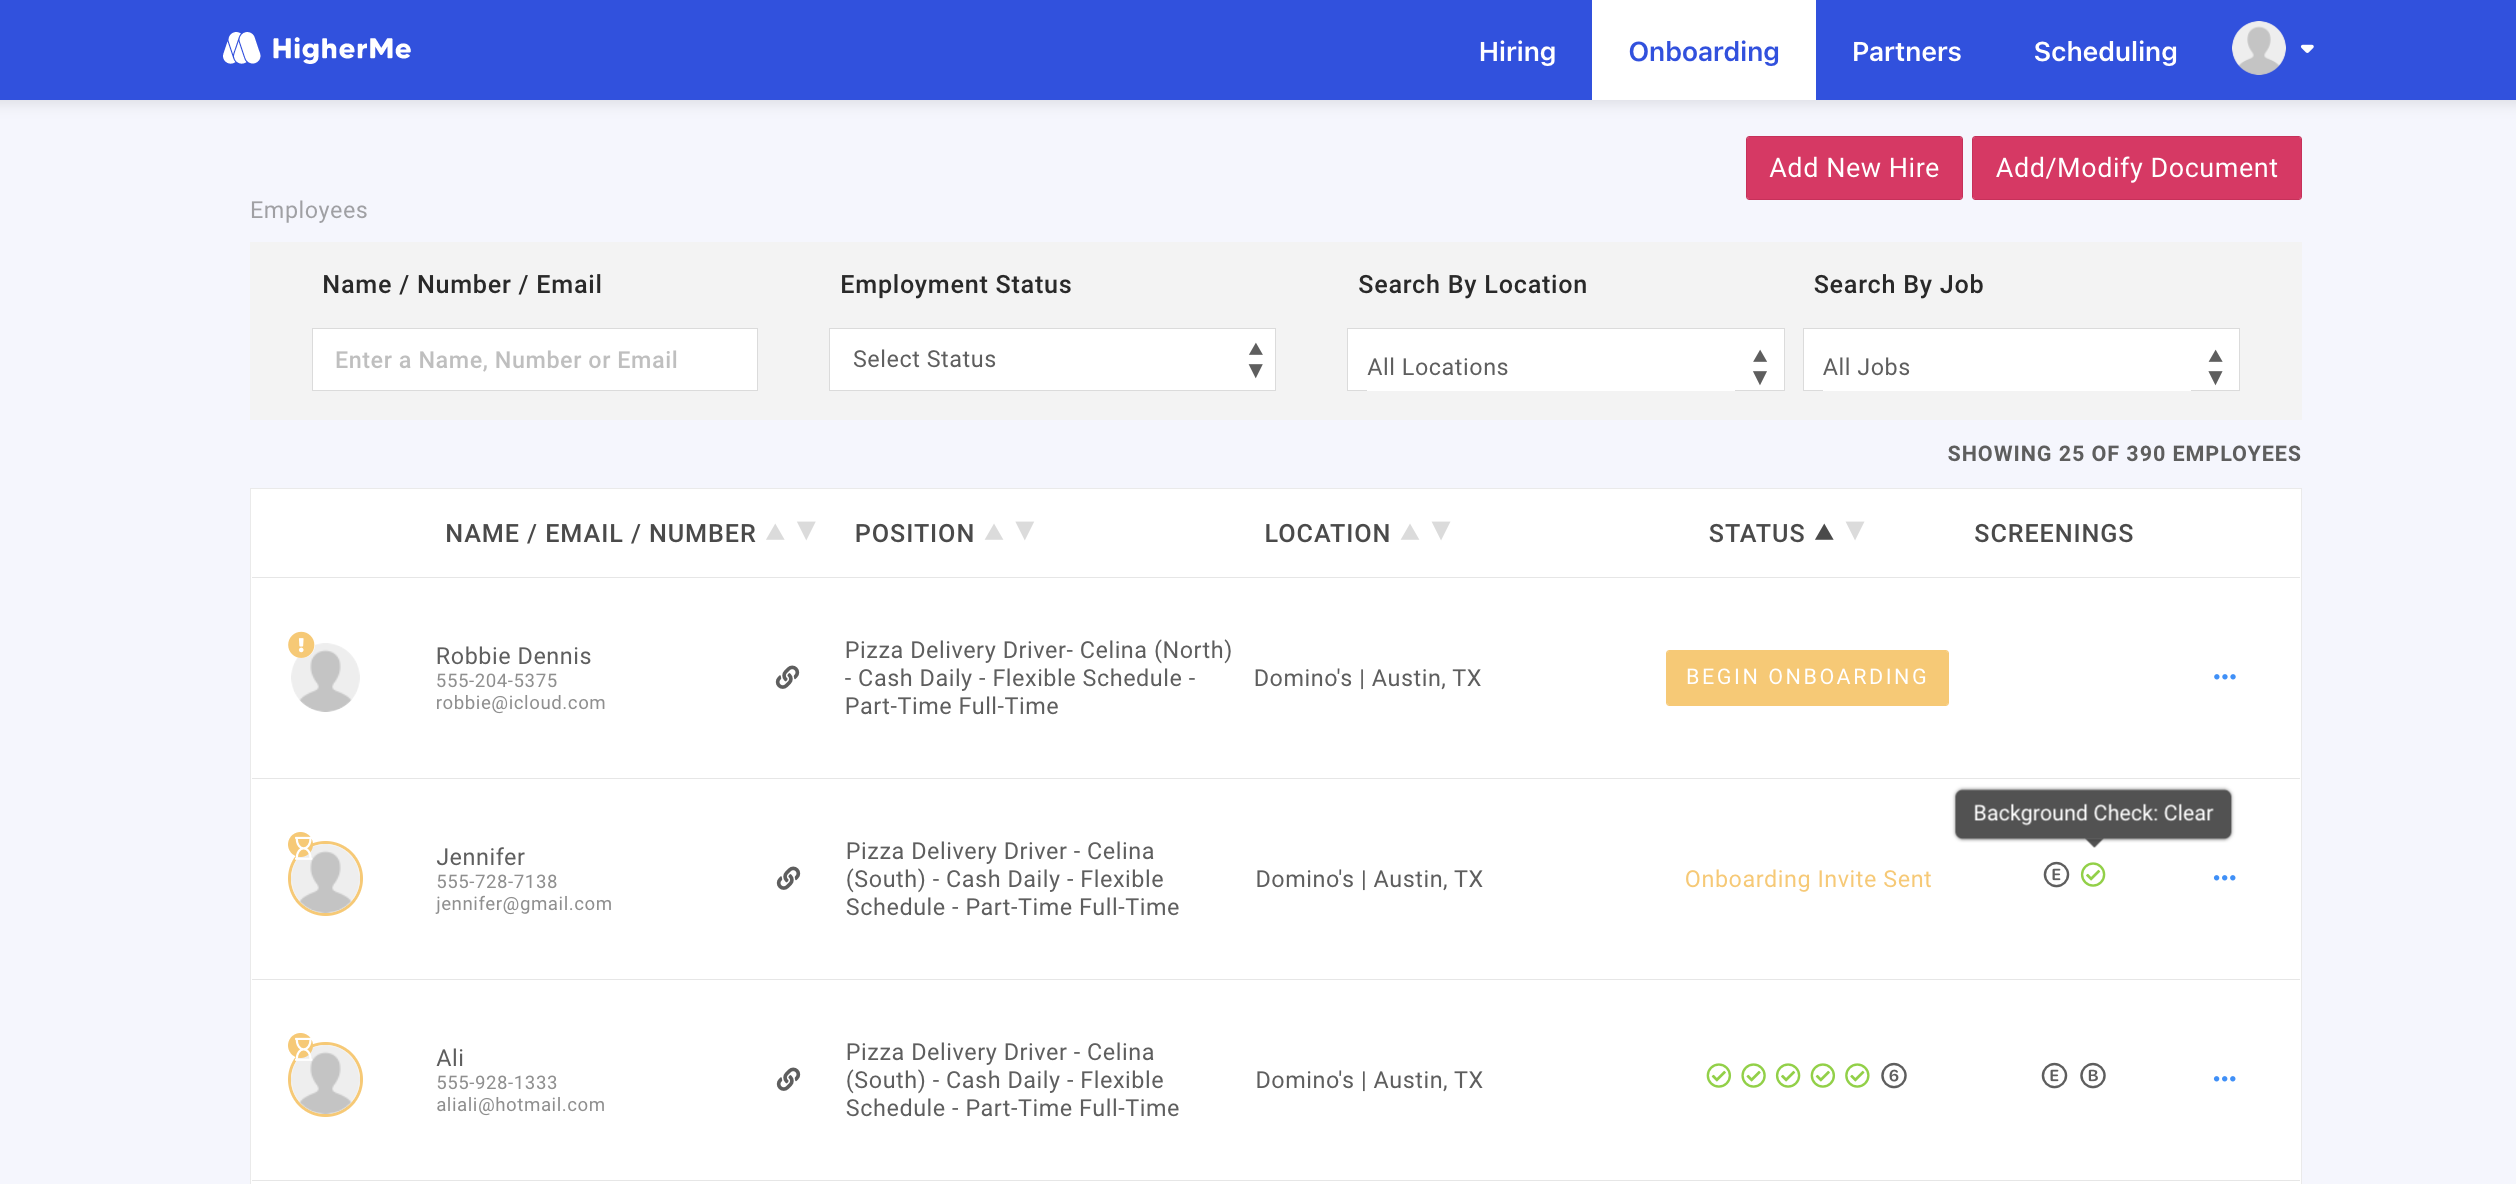Click the HigherMe logo
2516x1184 pixels.
(x=317, y=49)
